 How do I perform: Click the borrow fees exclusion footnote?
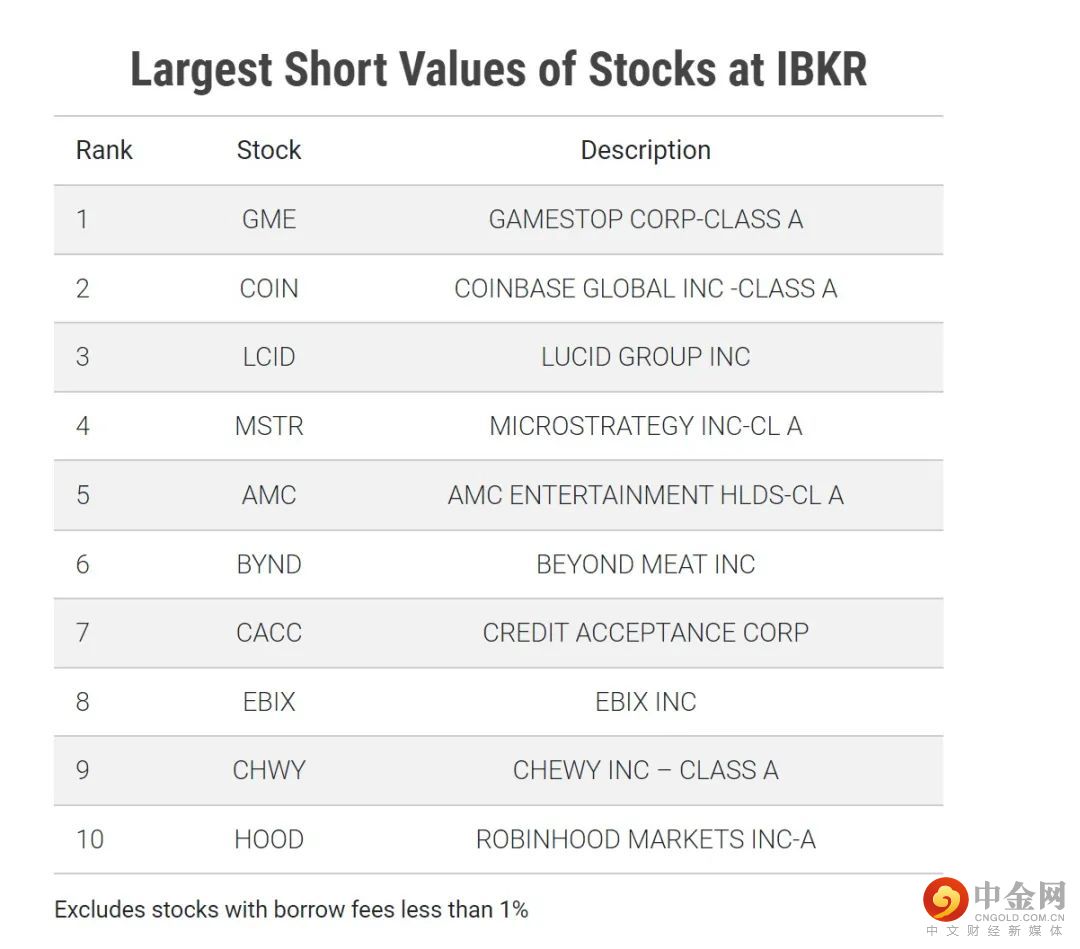291,909
